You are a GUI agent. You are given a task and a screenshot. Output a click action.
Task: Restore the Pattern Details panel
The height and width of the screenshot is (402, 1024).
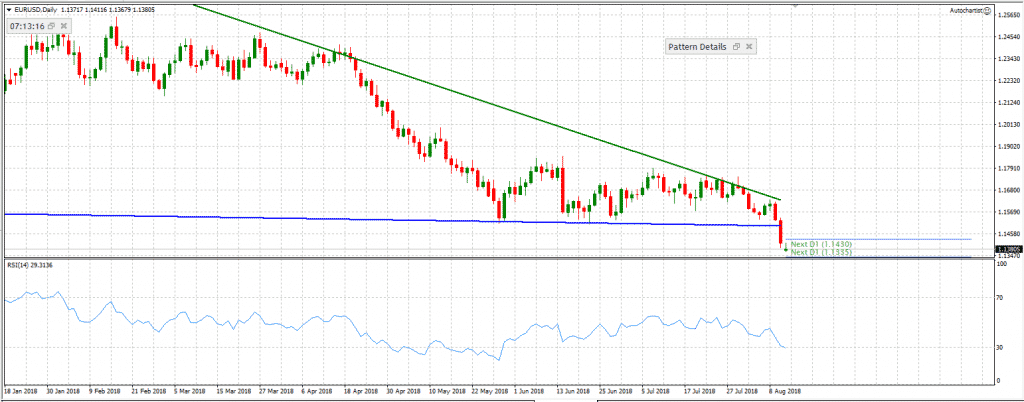736,47
